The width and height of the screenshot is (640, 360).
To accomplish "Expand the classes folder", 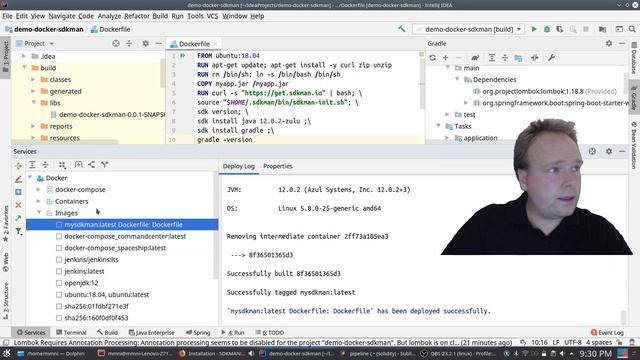I will [33, 80].
